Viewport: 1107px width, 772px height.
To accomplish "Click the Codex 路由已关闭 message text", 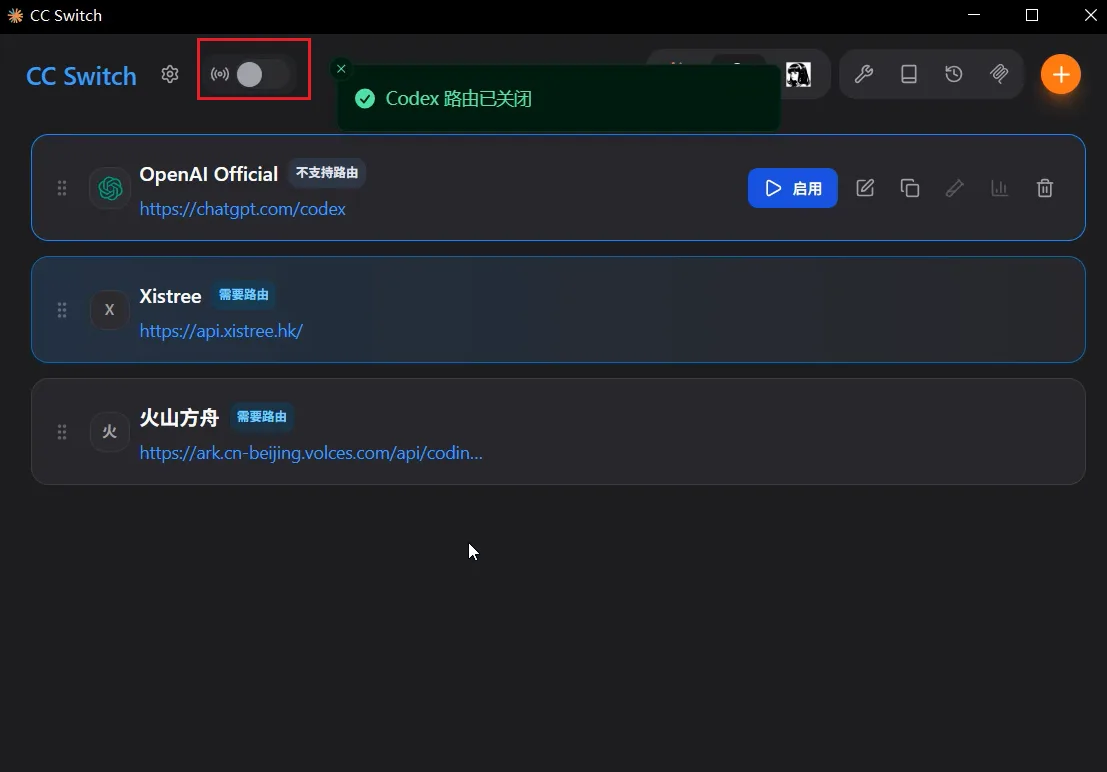I will [458, 98].
